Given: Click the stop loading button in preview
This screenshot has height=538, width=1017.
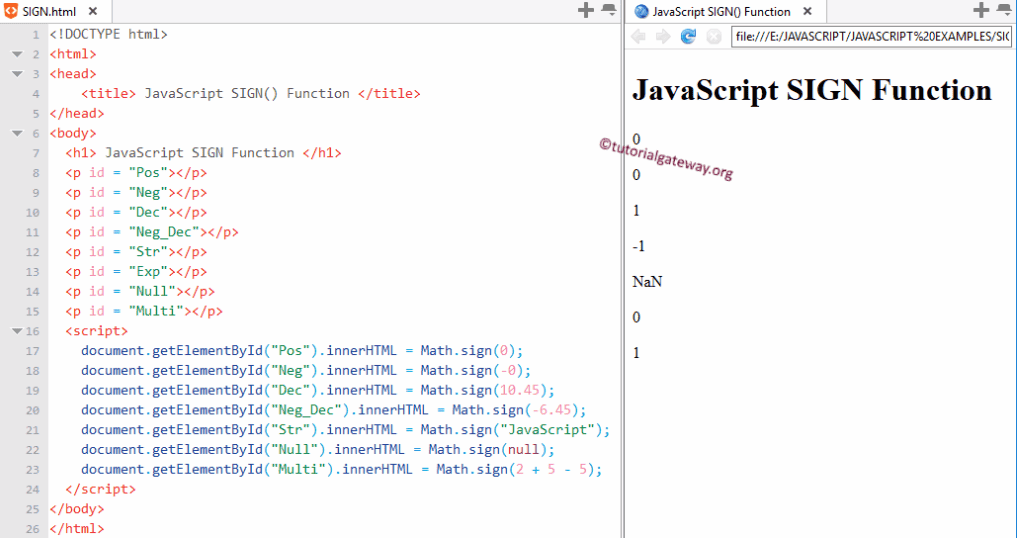Looking at the screenshot, I should coord(713,37).
